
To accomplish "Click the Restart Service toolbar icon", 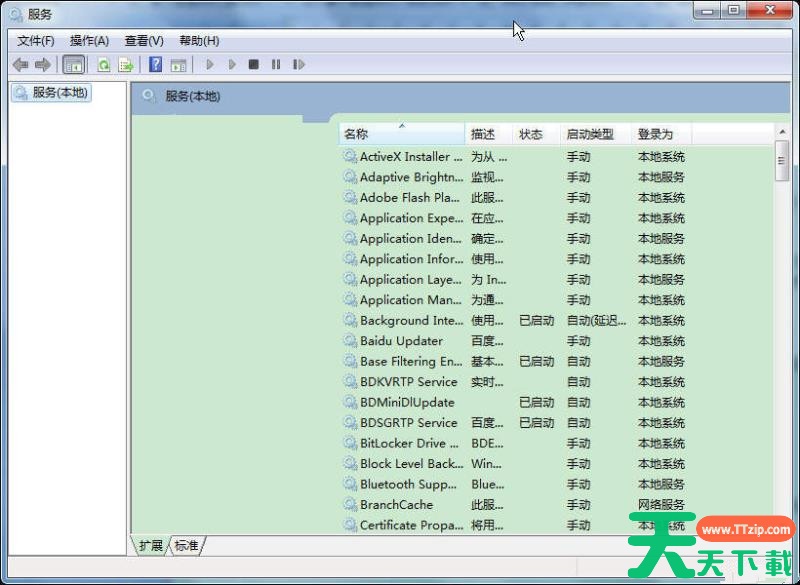I will (x=298, y=65).
